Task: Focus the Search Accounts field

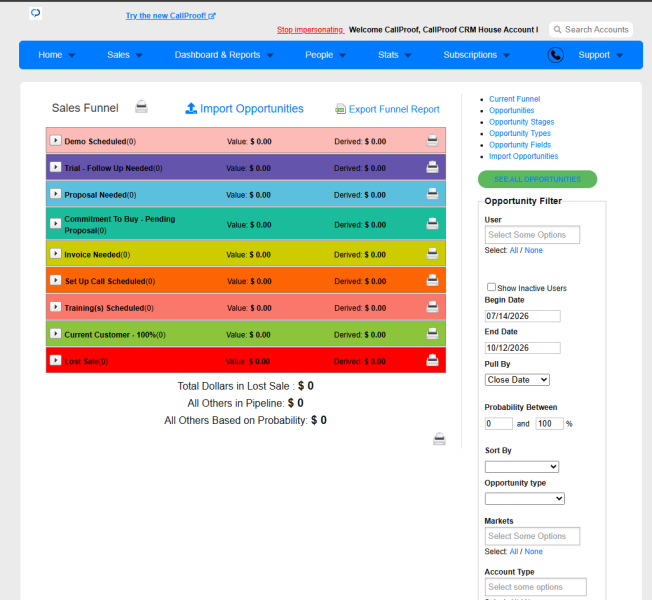Action: click(591, 30)
